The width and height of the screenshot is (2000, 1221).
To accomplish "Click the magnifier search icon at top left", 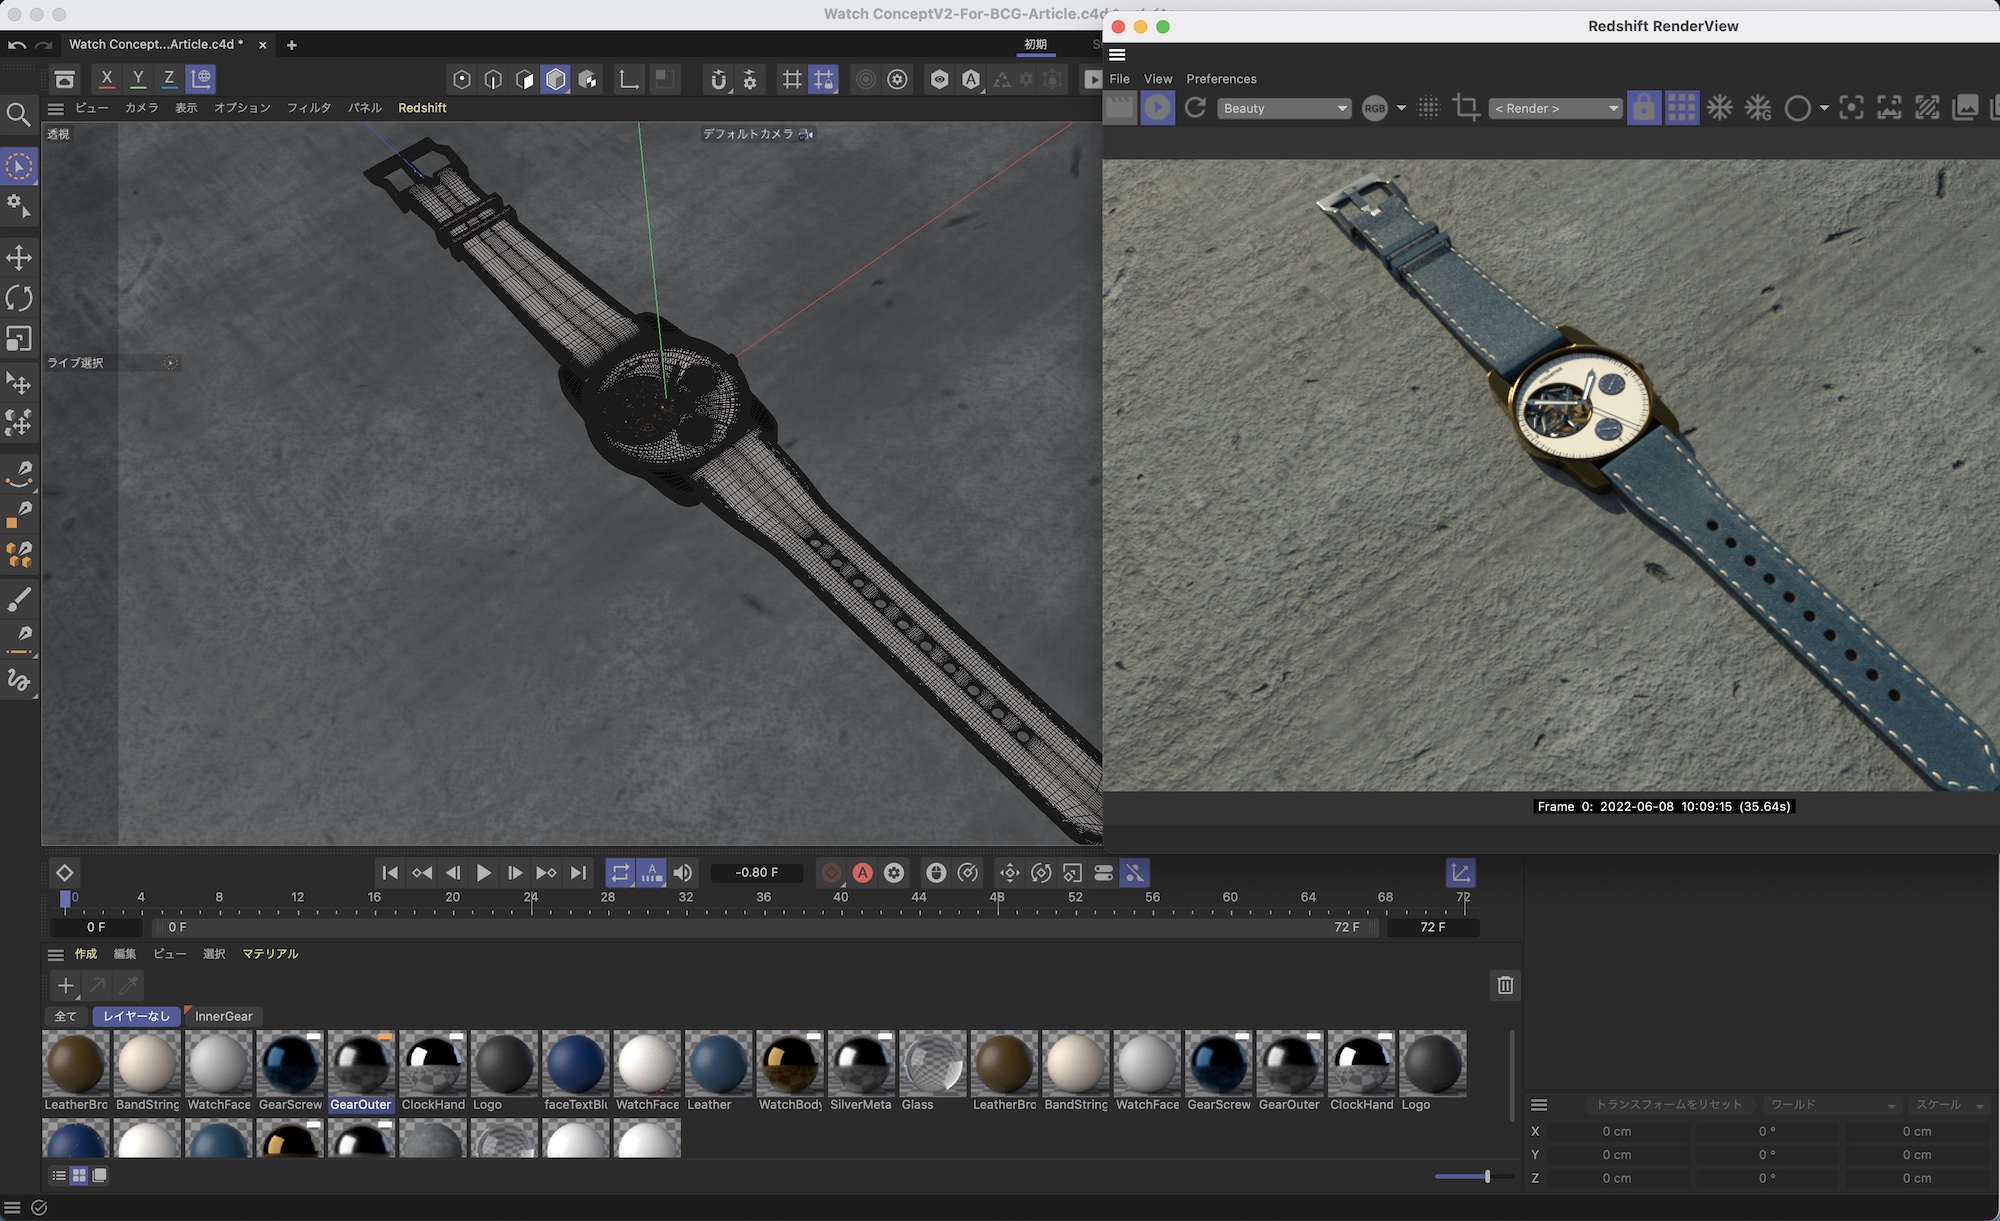I will tap(18, 116).
